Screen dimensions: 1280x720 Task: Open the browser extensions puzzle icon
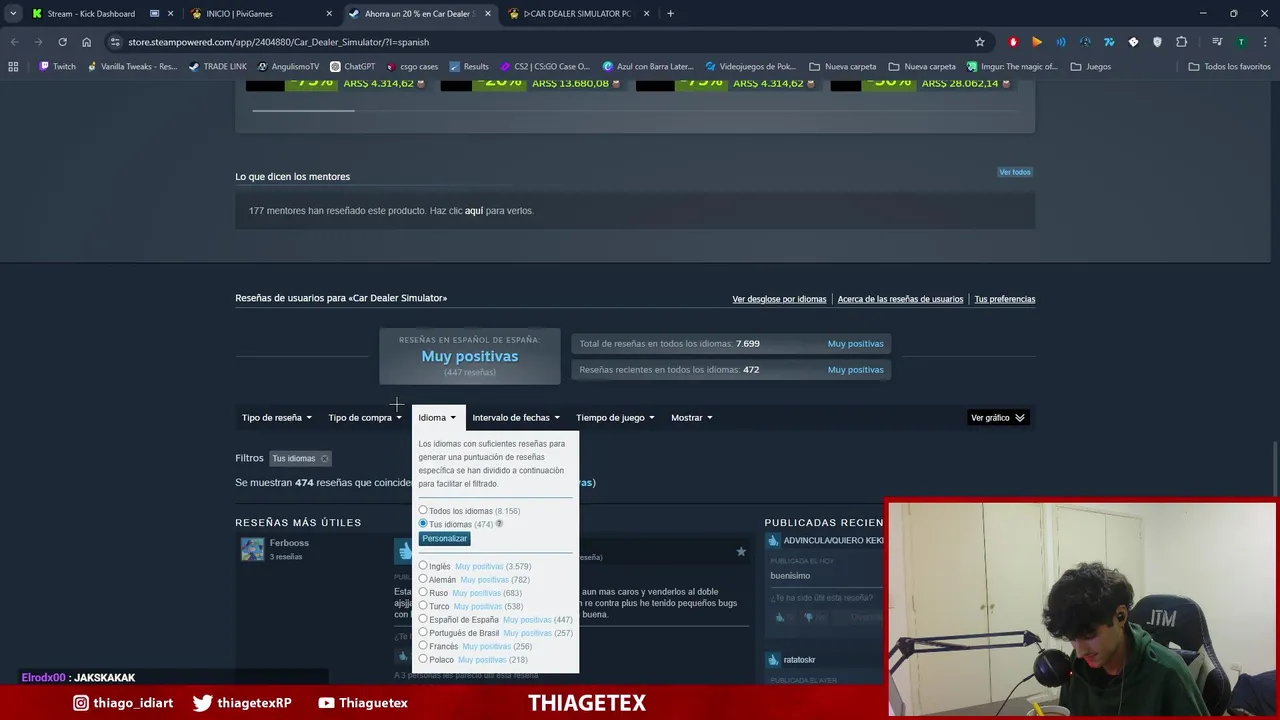1181,42
